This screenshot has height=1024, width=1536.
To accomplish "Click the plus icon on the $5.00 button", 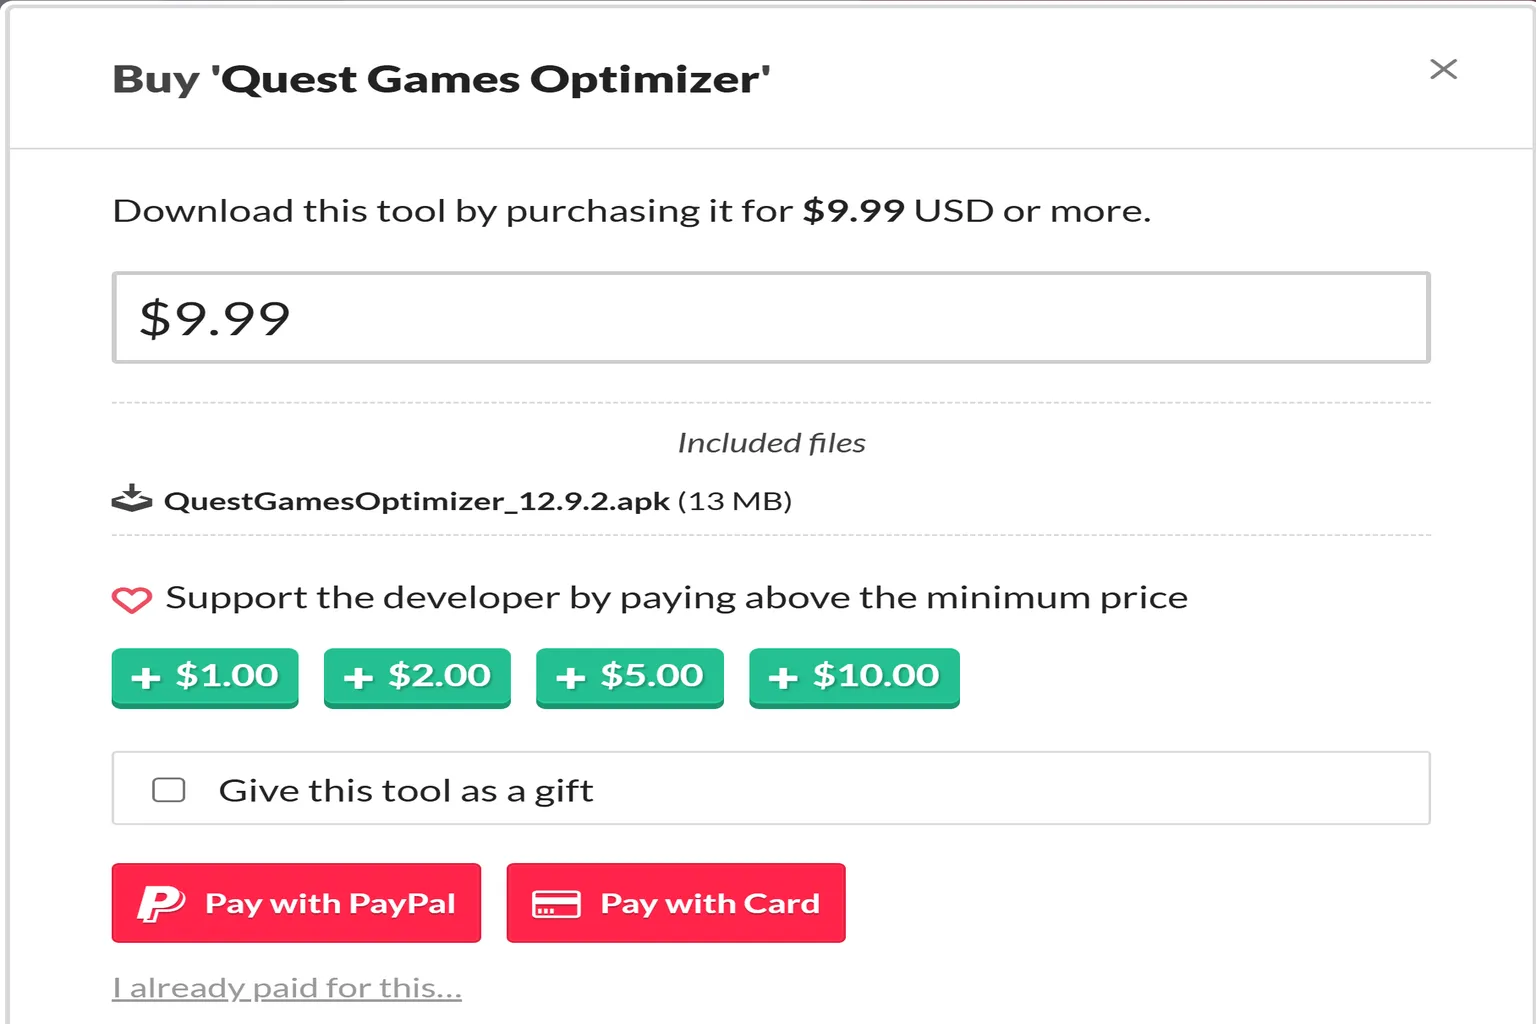I will coord(570,676).
